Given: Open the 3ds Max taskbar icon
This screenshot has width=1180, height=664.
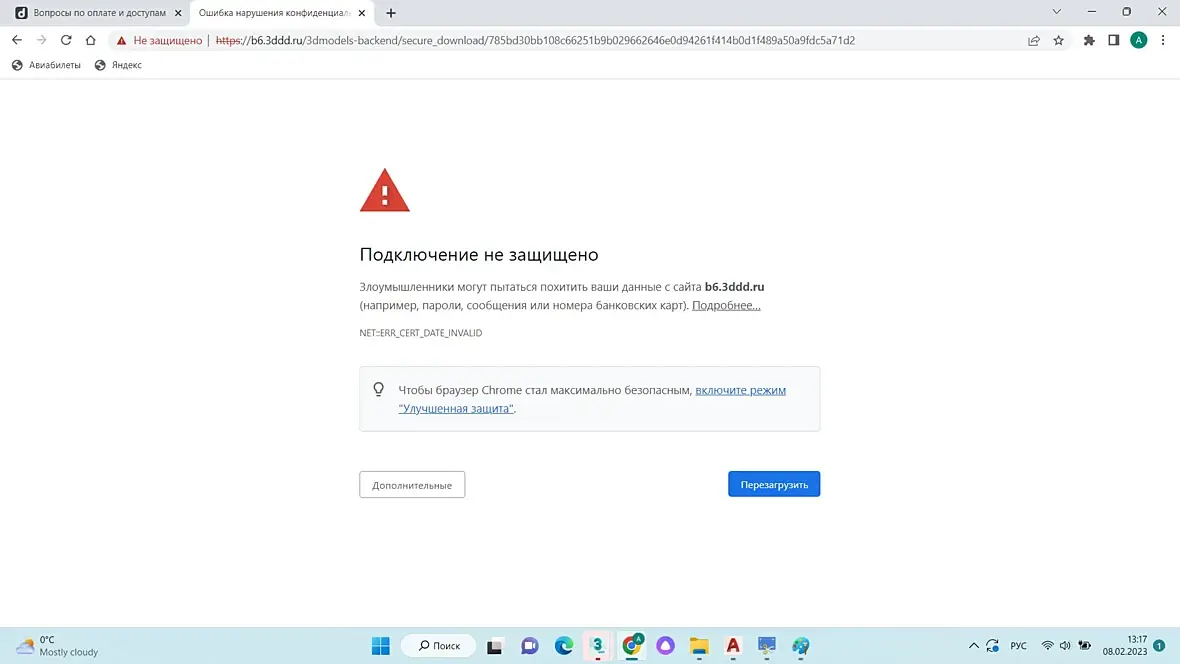Looking at the screenshot, I should click(598, 646).
